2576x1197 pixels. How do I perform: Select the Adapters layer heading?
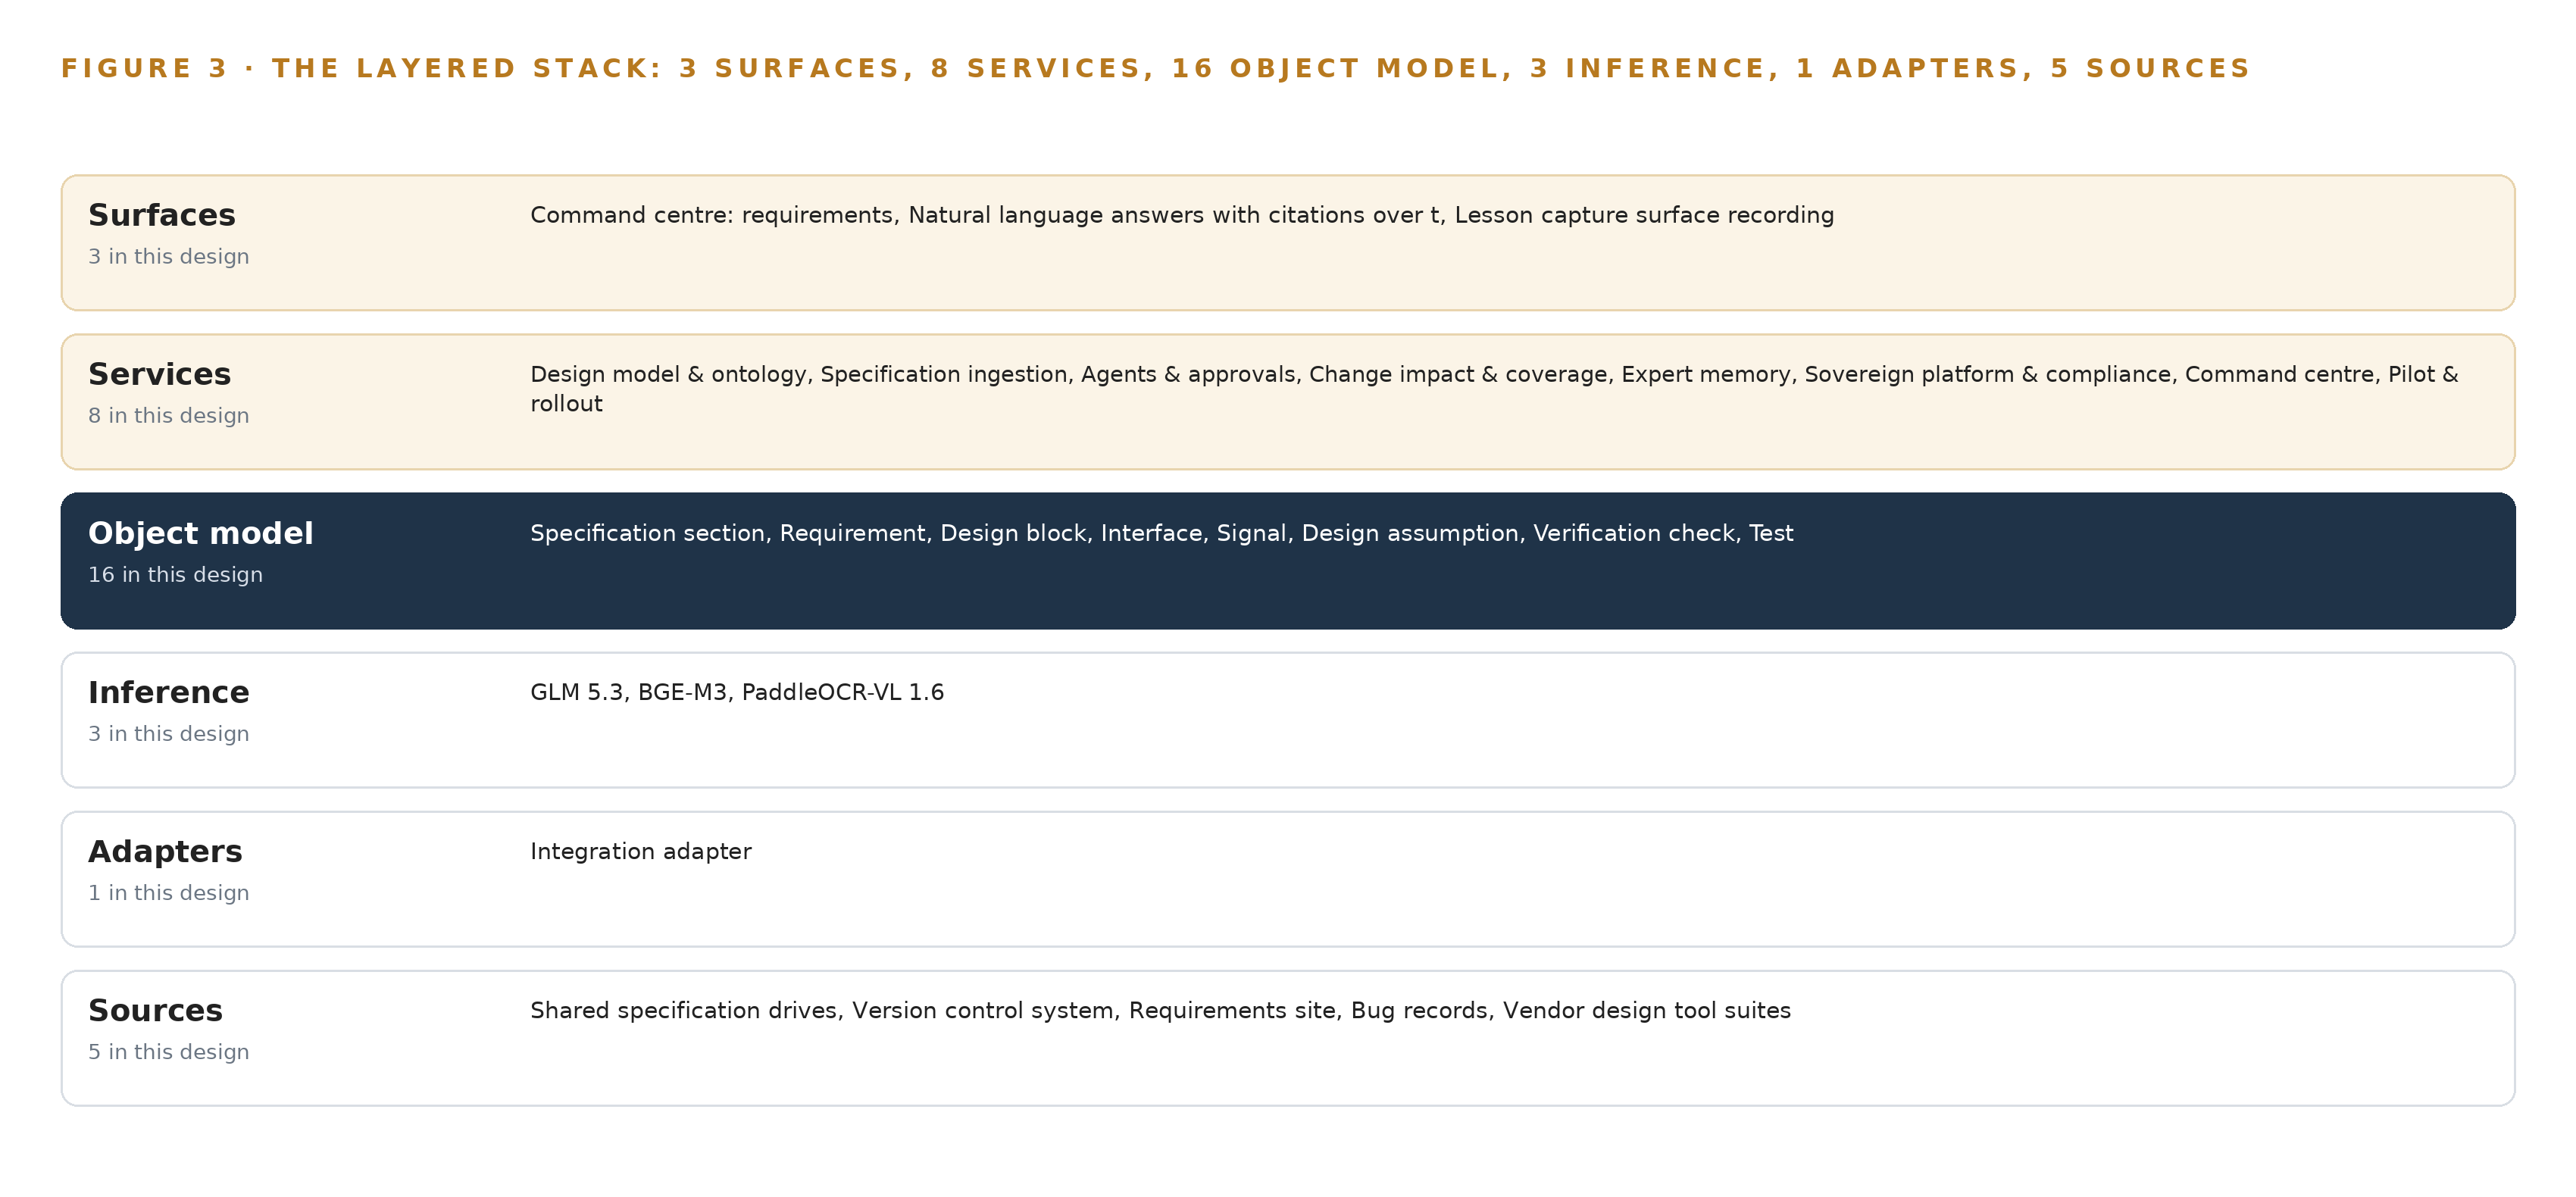(x=165, y=851)
